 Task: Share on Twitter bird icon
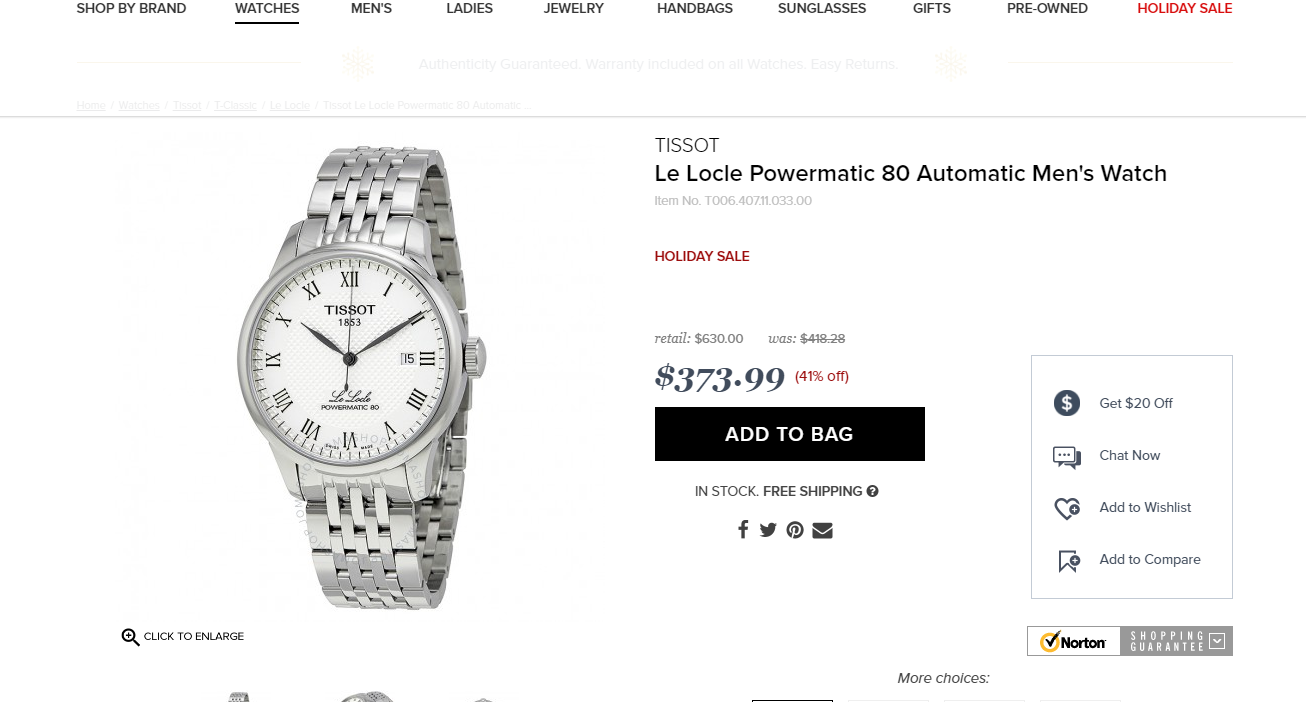[x=768, y=530]
